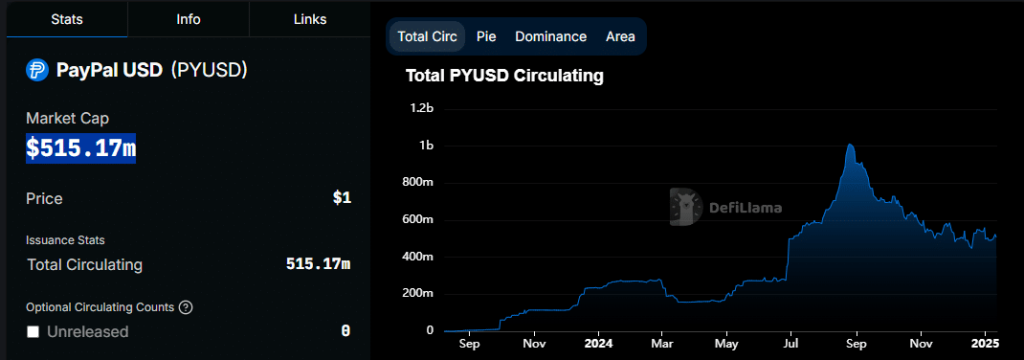1024x360 pixels.
Task: Show the Dominance chart
Action: click(x=551, y=37)
